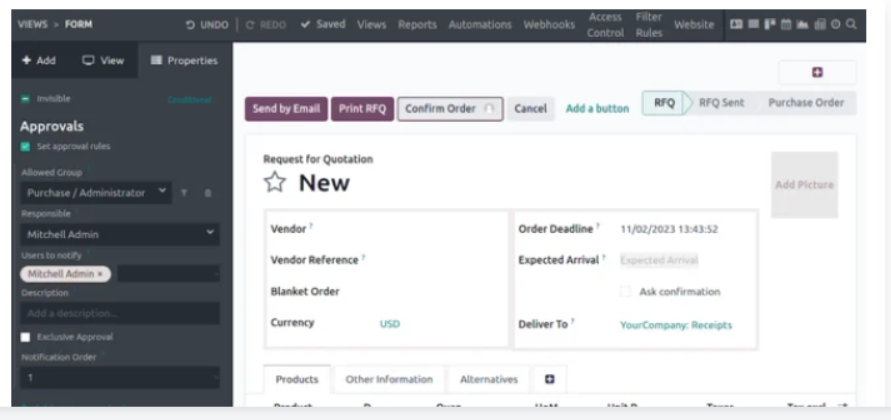Click Vendor Reference field label
This screenshot has width=891, height=420.
(314, 260)
